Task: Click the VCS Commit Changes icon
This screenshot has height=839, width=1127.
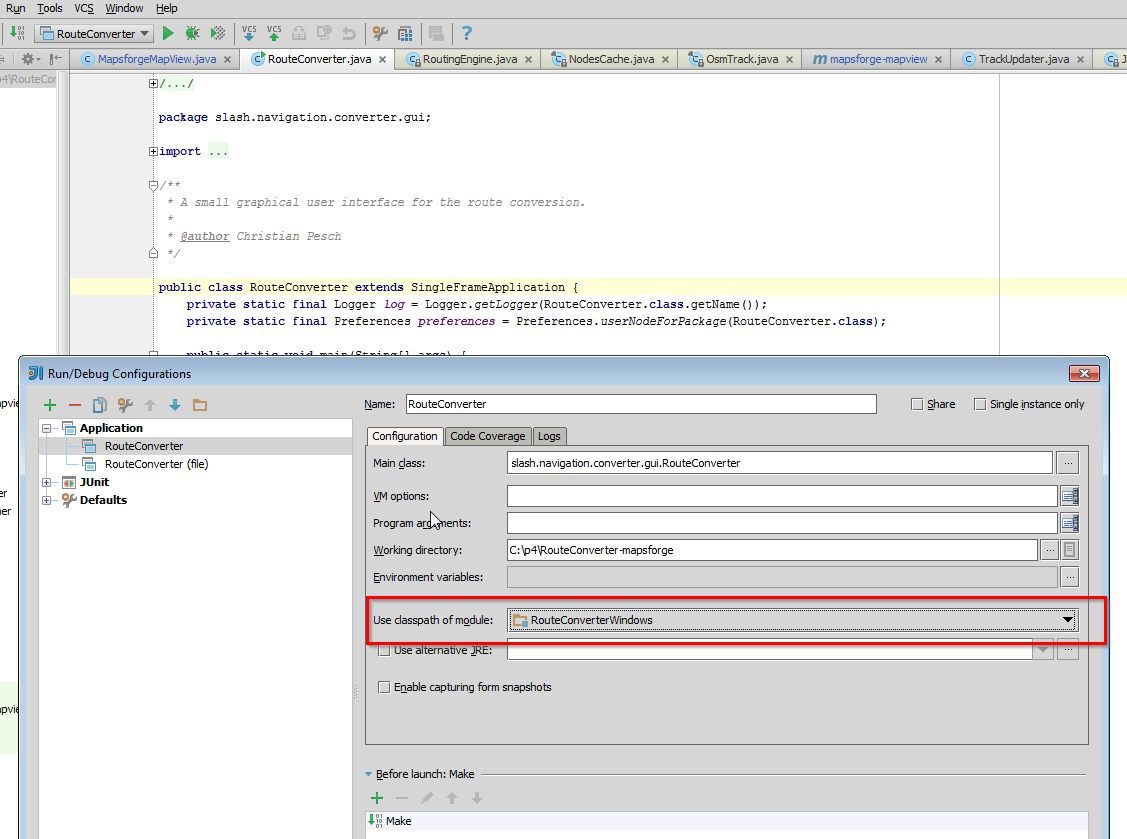Action: click(x=274, y=33)
